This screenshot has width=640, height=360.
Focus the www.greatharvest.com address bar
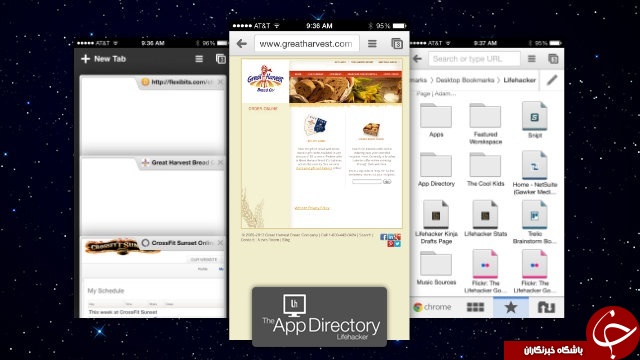pyautogui.click(x=307, y=43)
